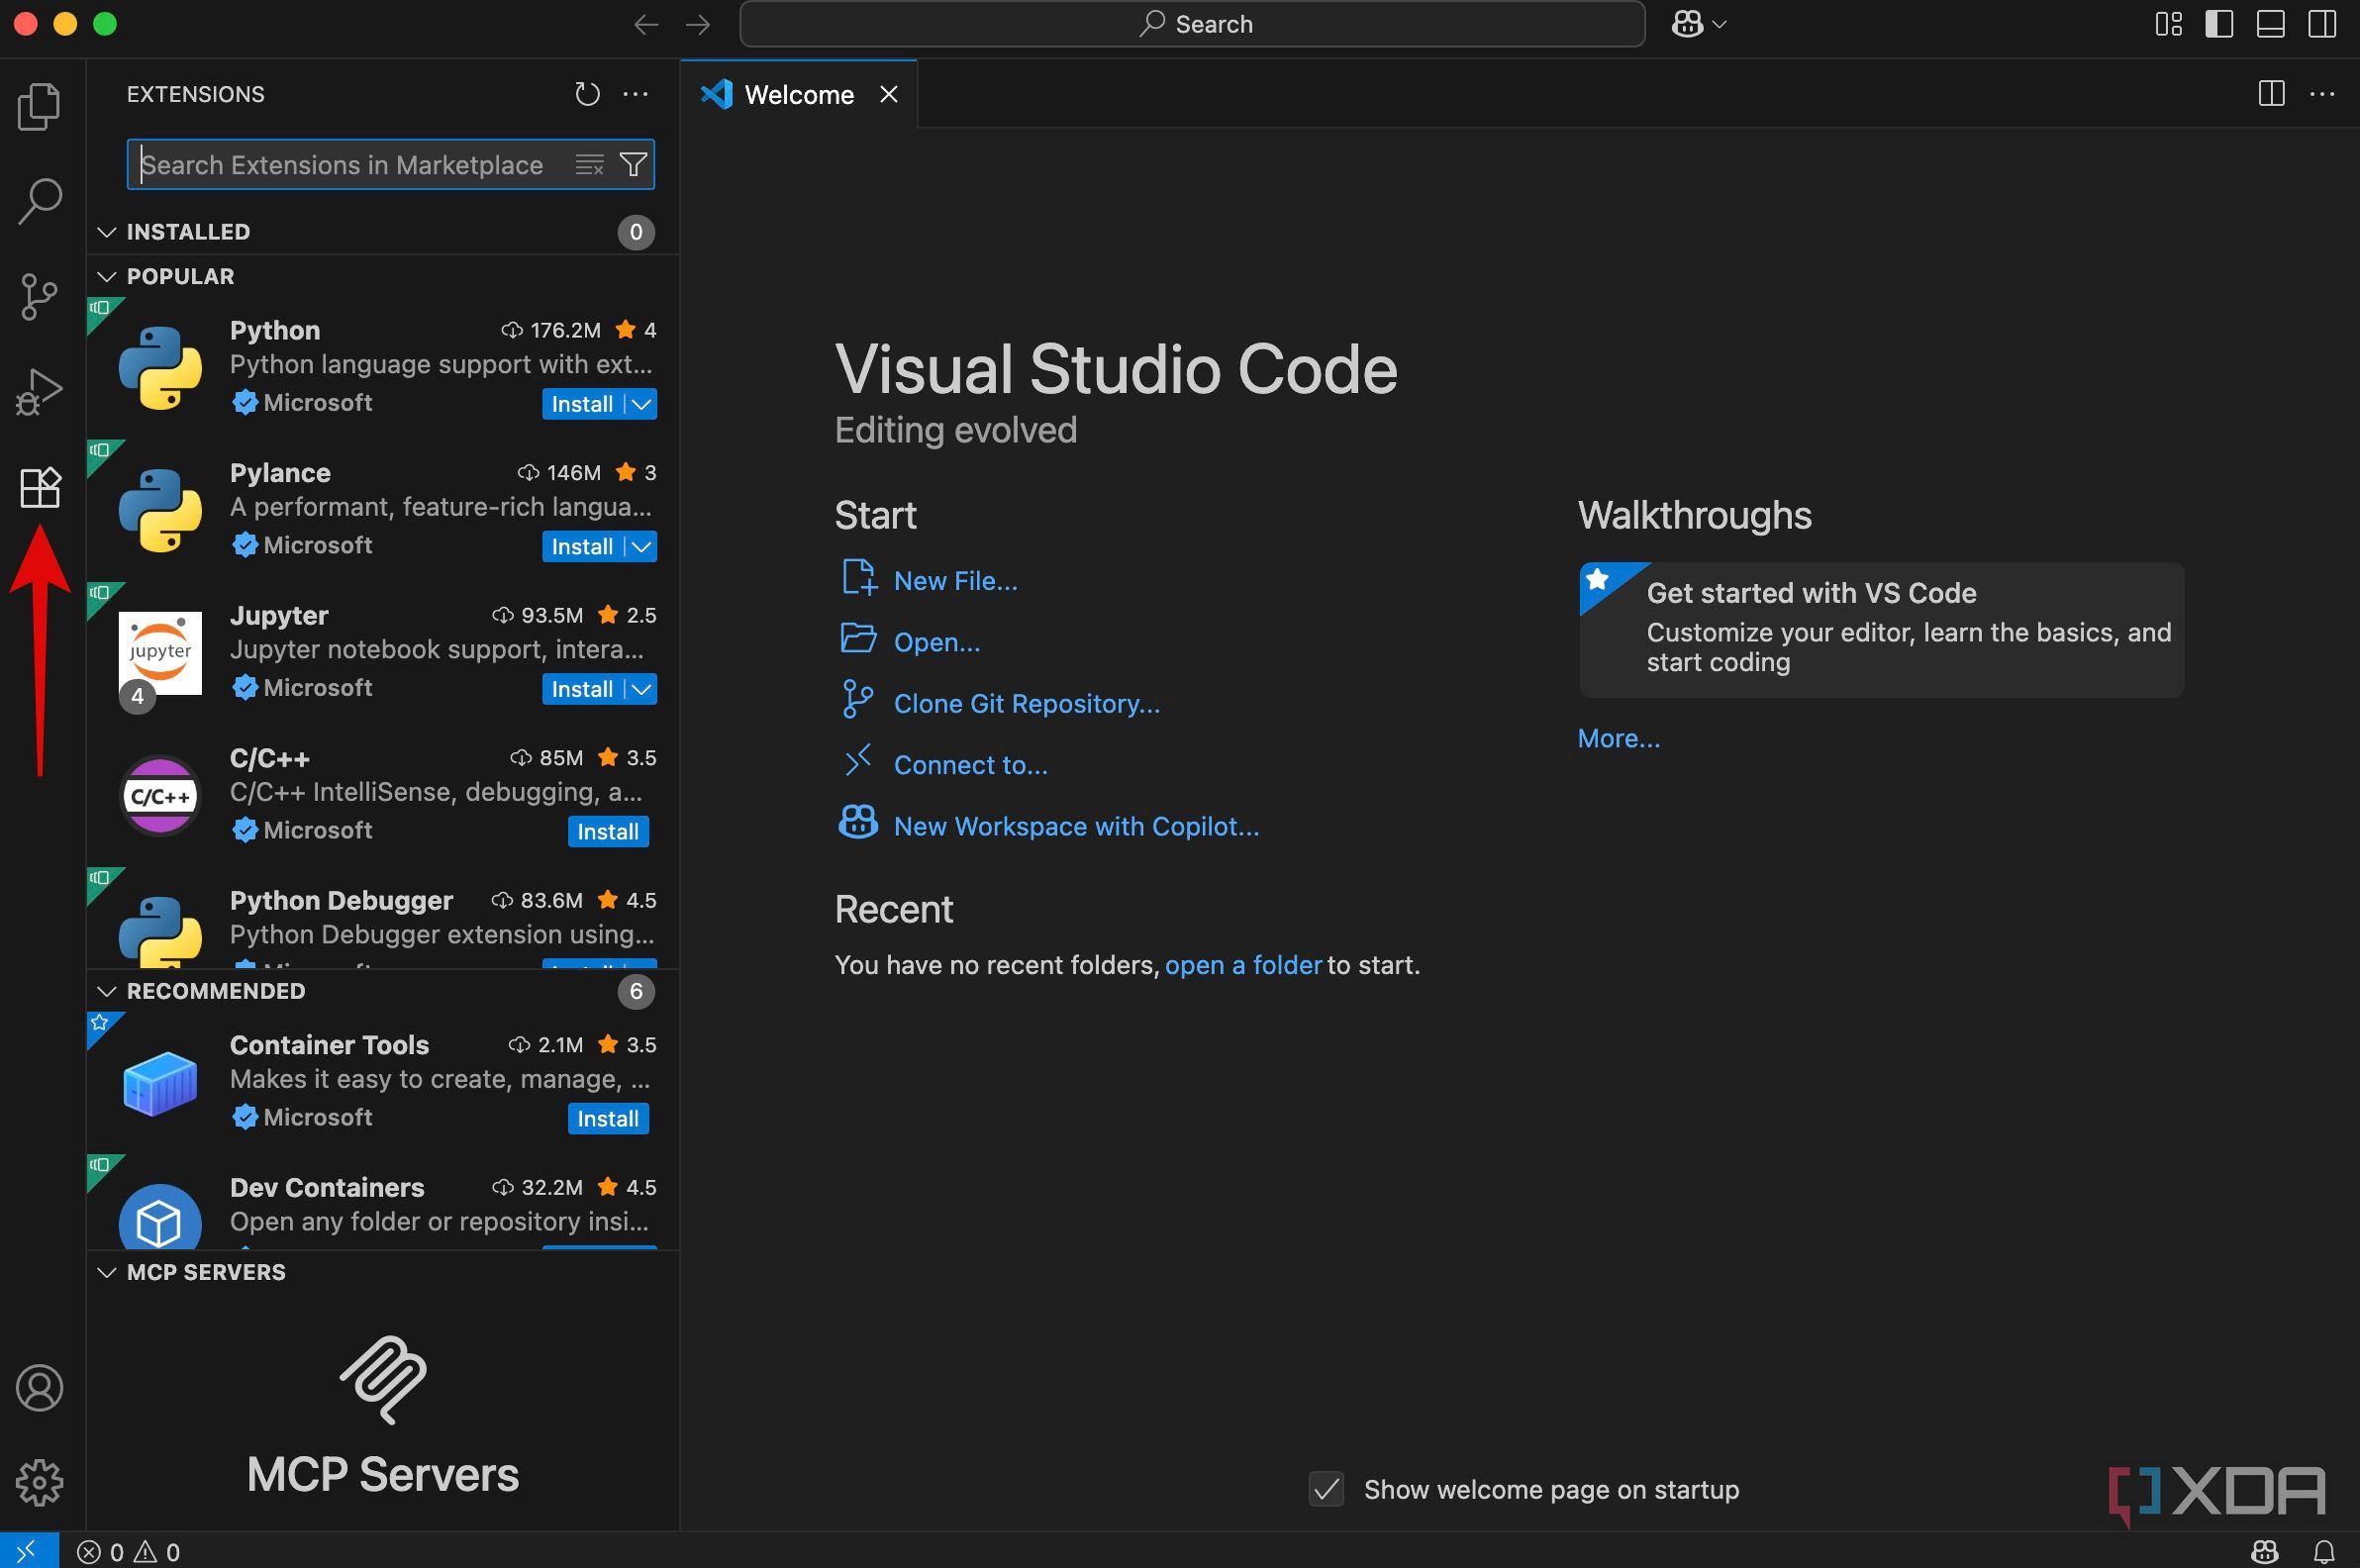Screen dimensions: 2360x1568
Task: Install the C/C++ extension
Action: [x=607, y=831]
